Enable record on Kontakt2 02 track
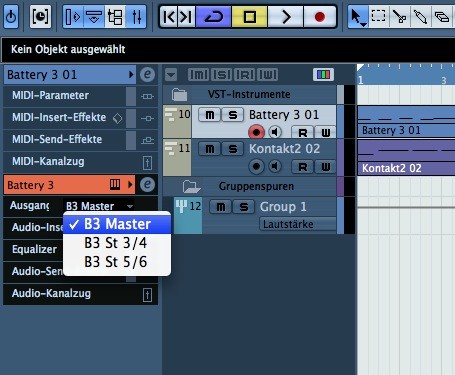Screen dimensions: 455x375 pos(256,166)
